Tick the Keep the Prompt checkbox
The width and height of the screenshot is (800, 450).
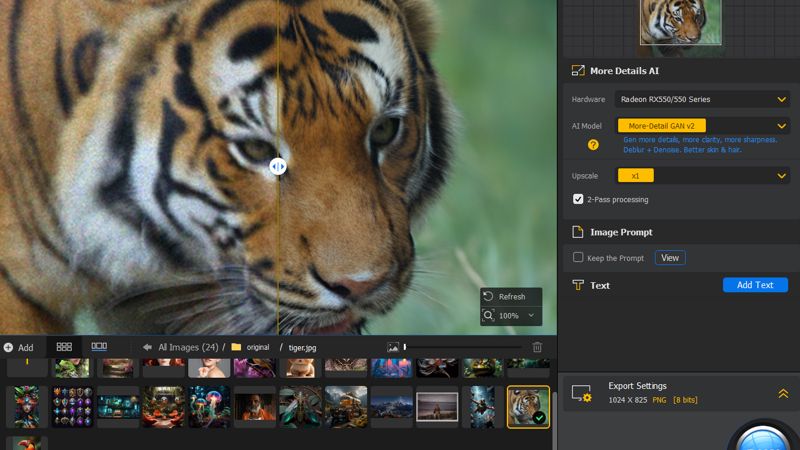tap(578, 257)
